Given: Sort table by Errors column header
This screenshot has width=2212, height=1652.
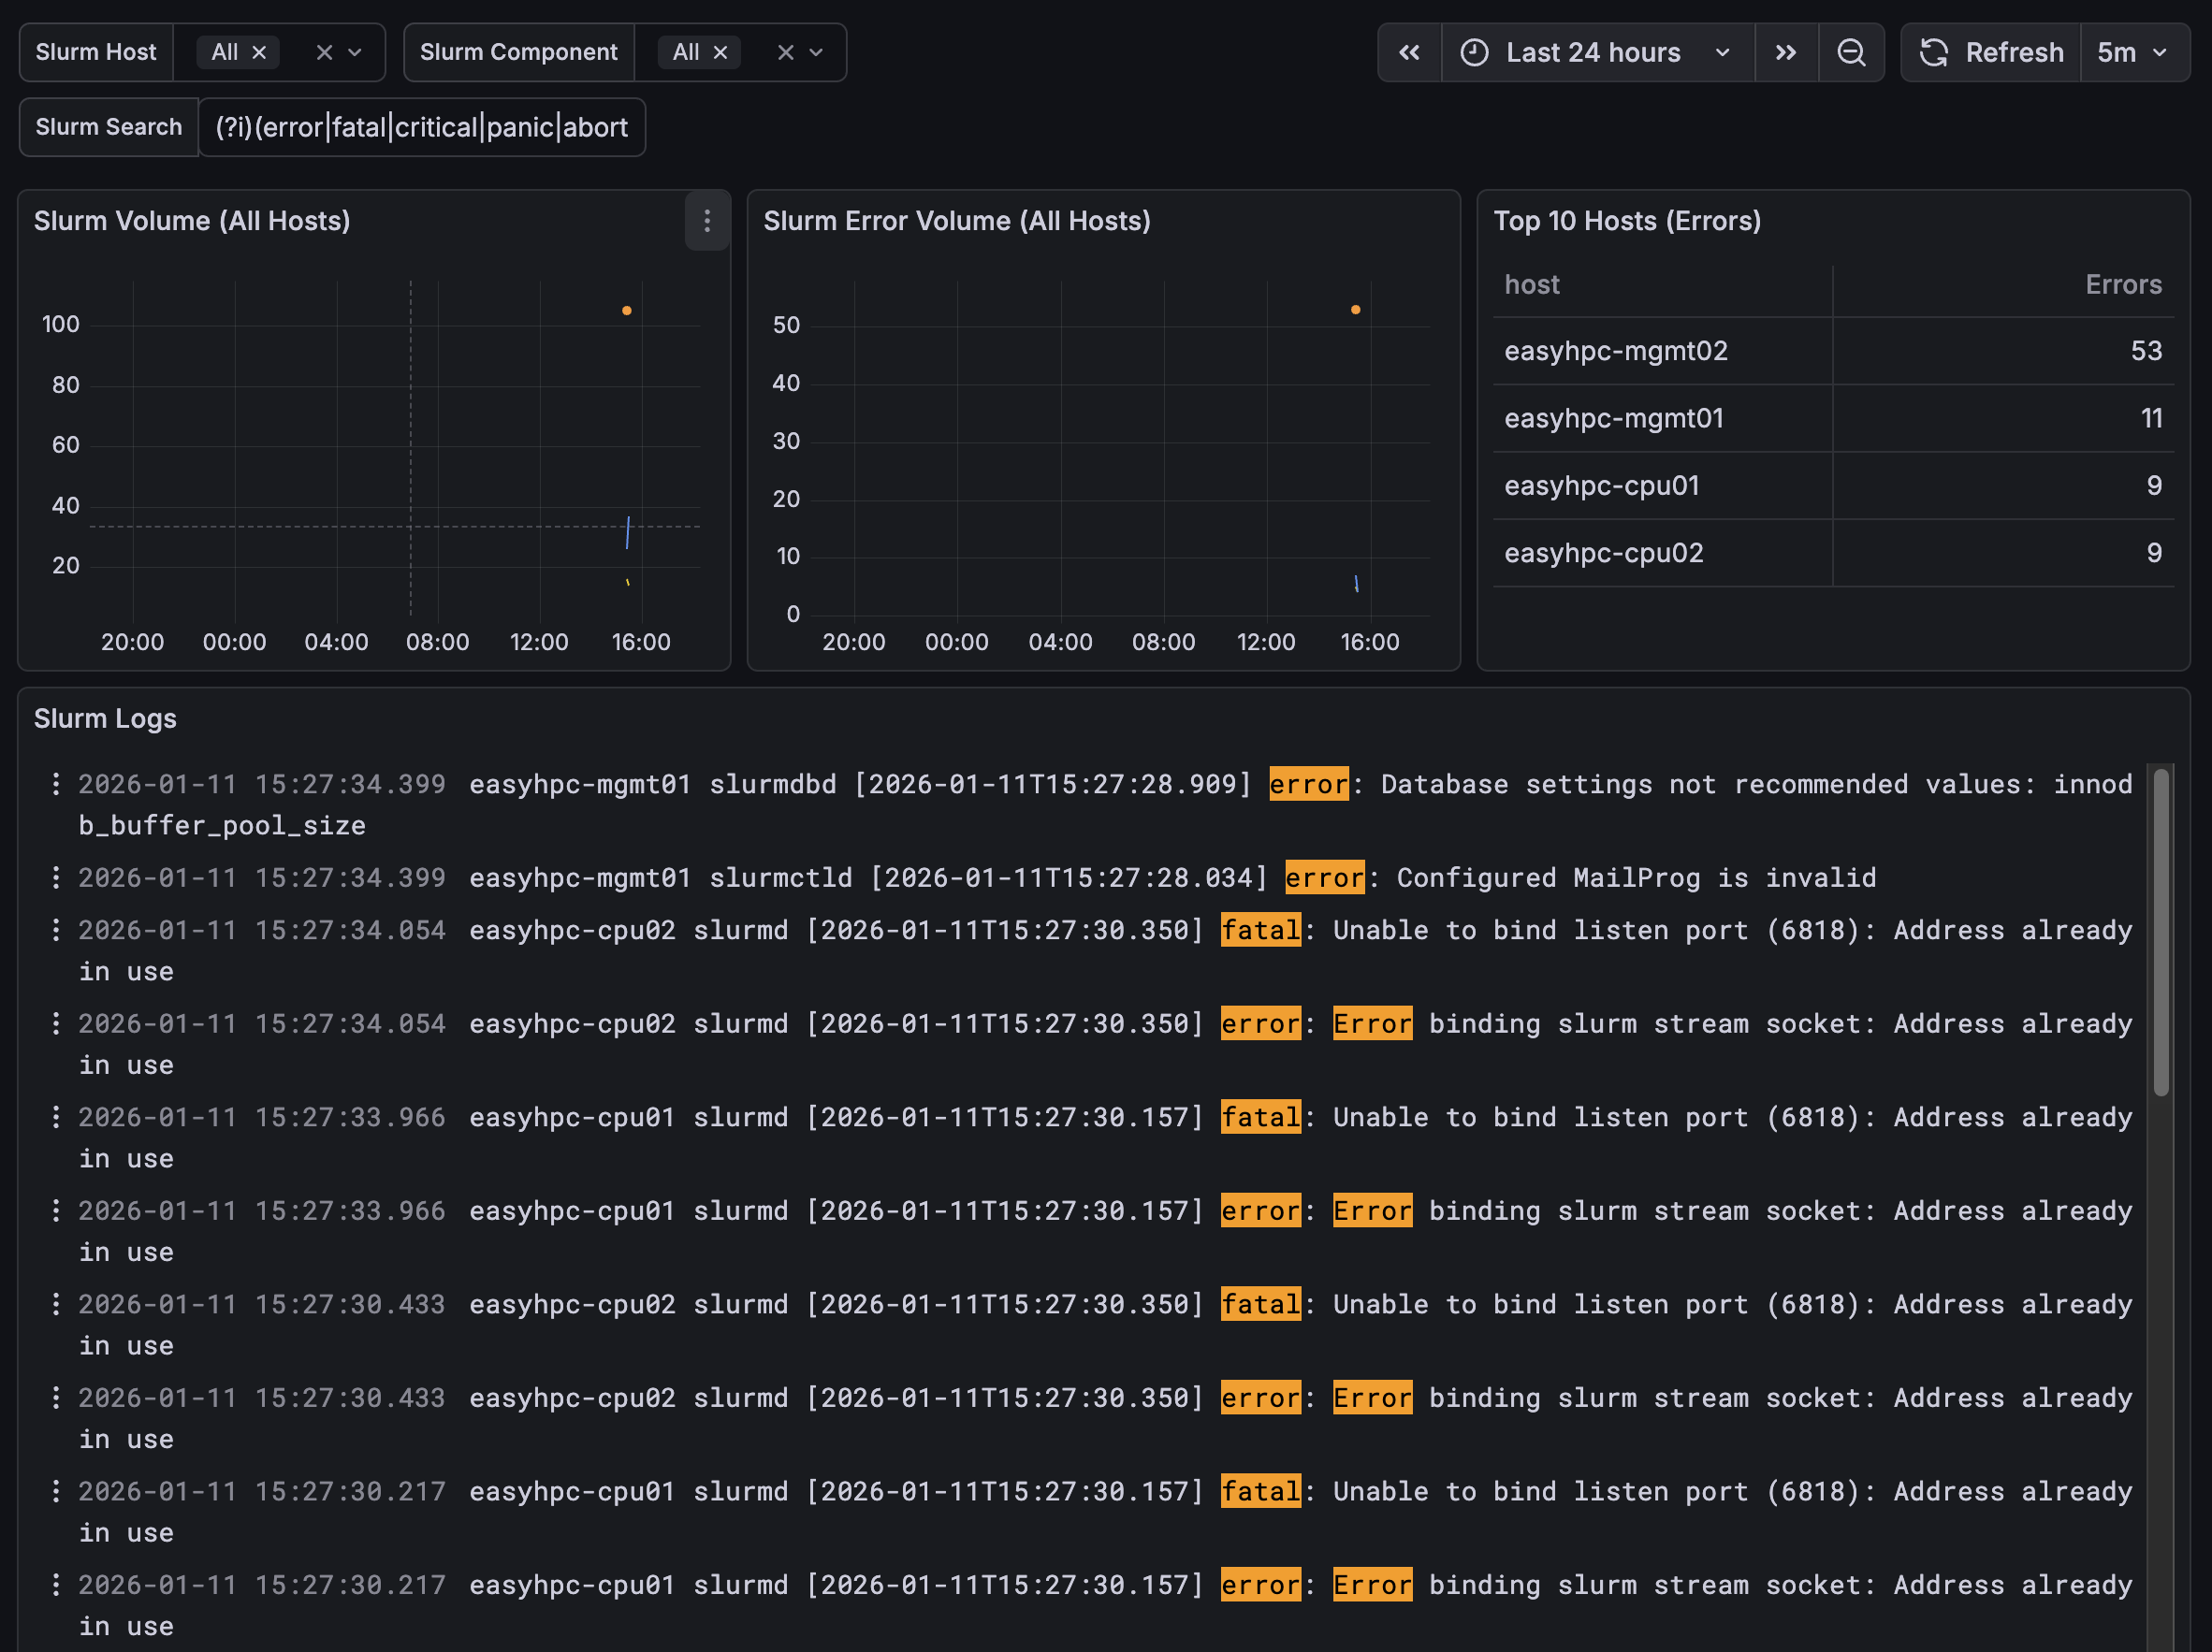Looking at the screenshot, I should pyautogui.click(x=2123, y=285).
